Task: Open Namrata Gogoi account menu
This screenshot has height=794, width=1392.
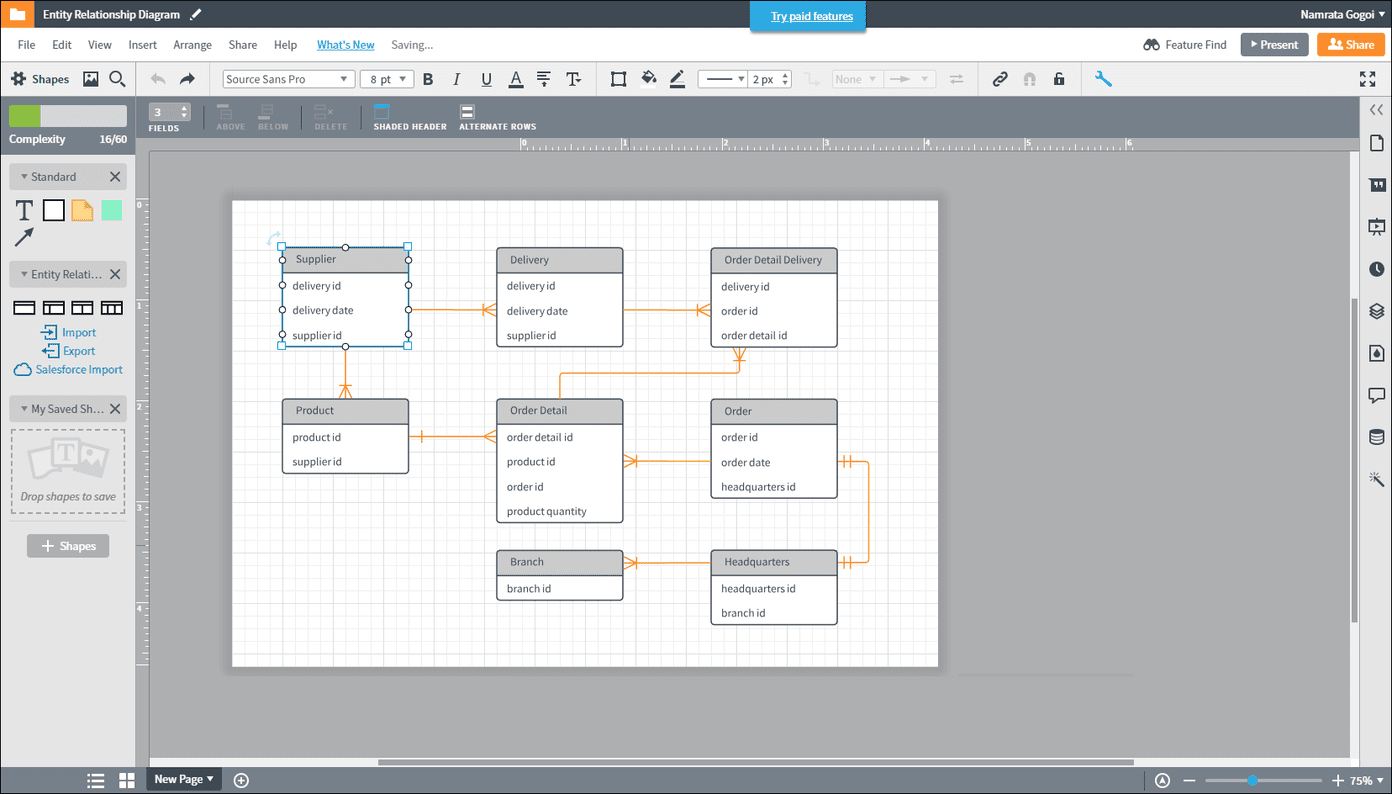Action: point(1342,15)
